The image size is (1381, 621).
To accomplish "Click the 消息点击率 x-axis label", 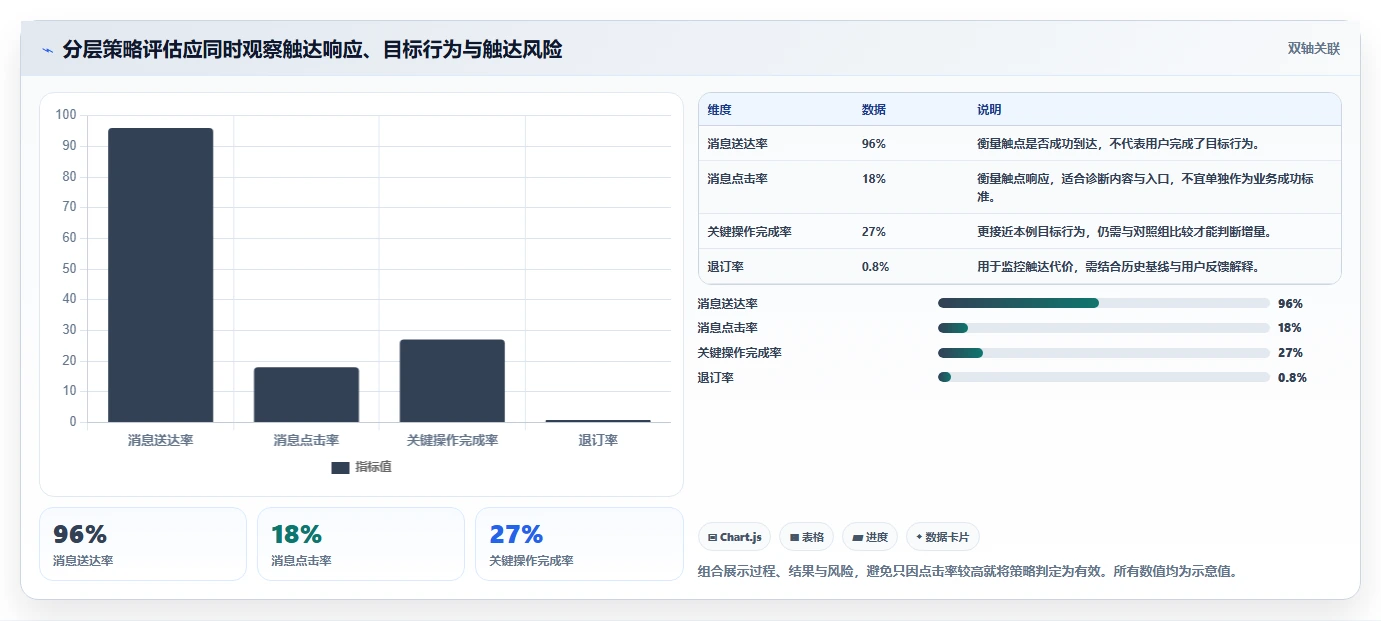I will click(306, 440).
